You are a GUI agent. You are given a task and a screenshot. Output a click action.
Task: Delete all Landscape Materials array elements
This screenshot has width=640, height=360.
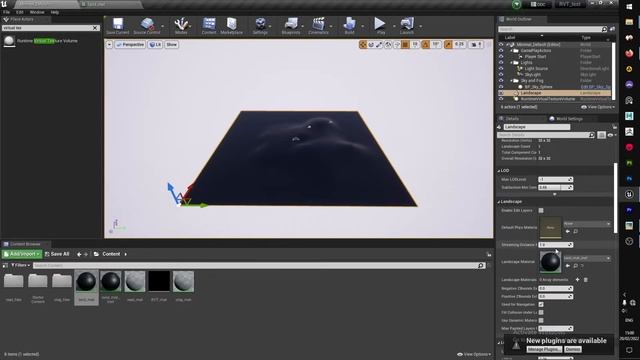coord(586,280)
